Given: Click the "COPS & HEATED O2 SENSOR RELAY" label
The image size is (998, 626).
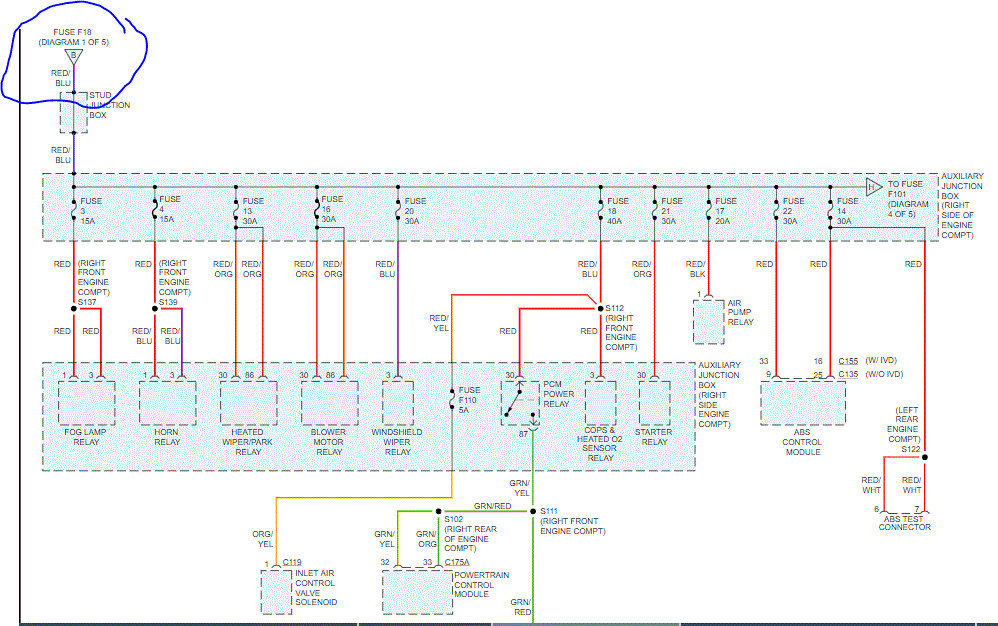Looking at the screenshot, I should pos(600,444).
